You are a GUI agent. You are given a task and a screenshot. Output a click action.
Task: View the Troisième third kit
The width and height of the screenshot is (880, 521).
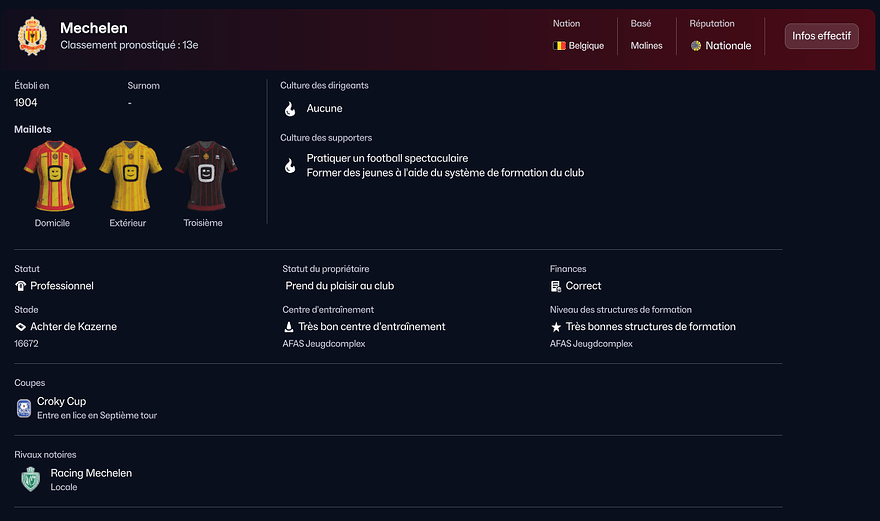tap(204, 175)
